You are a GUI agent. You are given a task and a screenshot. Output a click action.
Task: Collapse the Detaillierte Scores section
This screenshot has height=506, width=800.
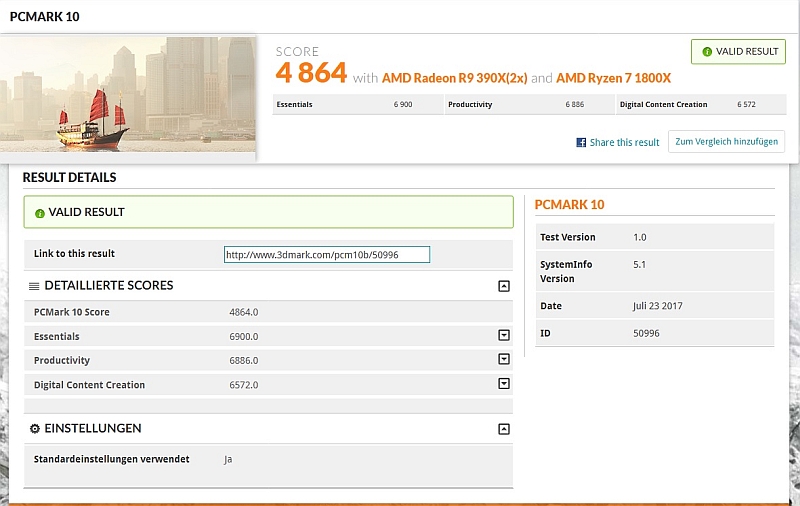pos(504,286)
